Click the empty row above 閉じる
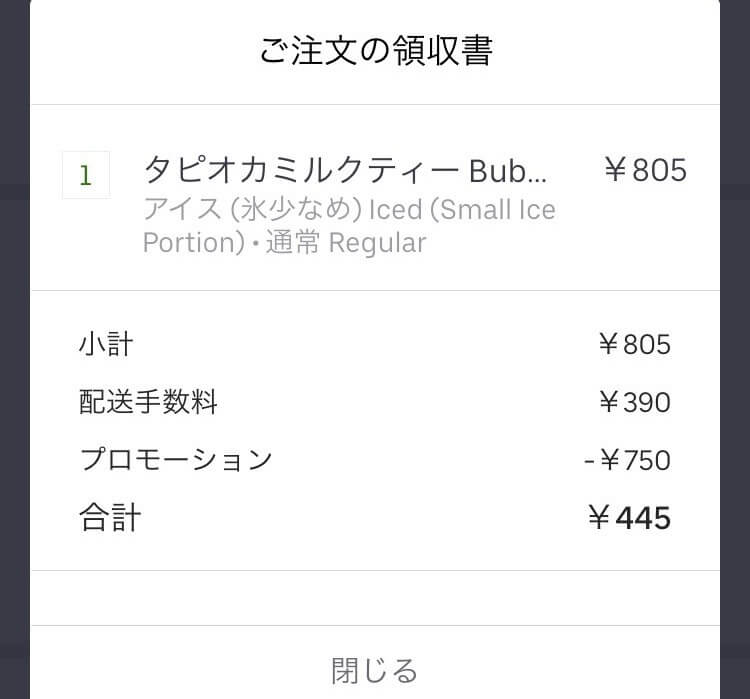This screenshot has height=699, width=750. [x=375, y=598]
